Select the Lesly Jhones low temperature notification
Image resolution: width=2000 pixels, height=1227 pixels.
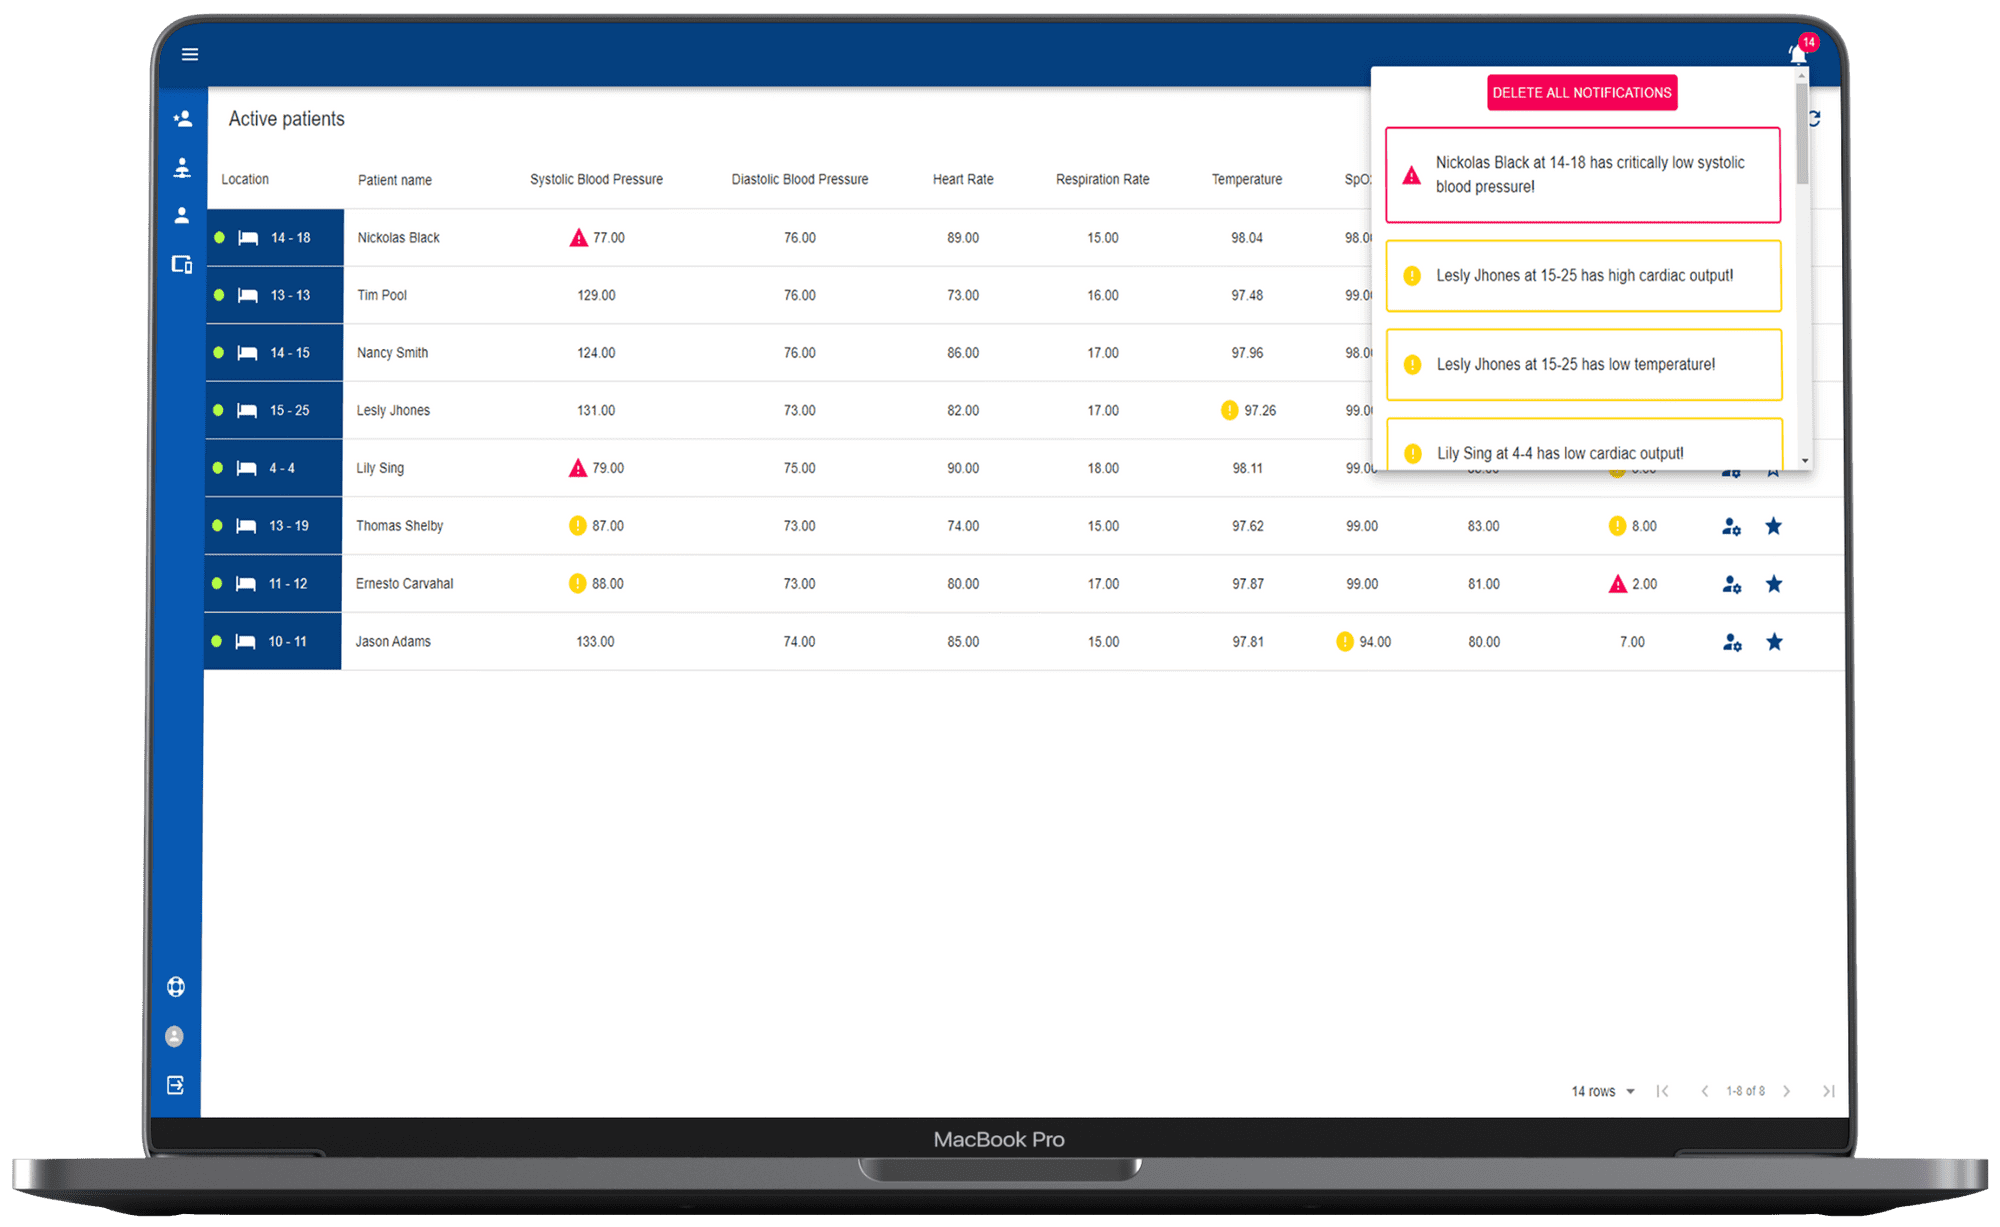(x=1583, y=365)
